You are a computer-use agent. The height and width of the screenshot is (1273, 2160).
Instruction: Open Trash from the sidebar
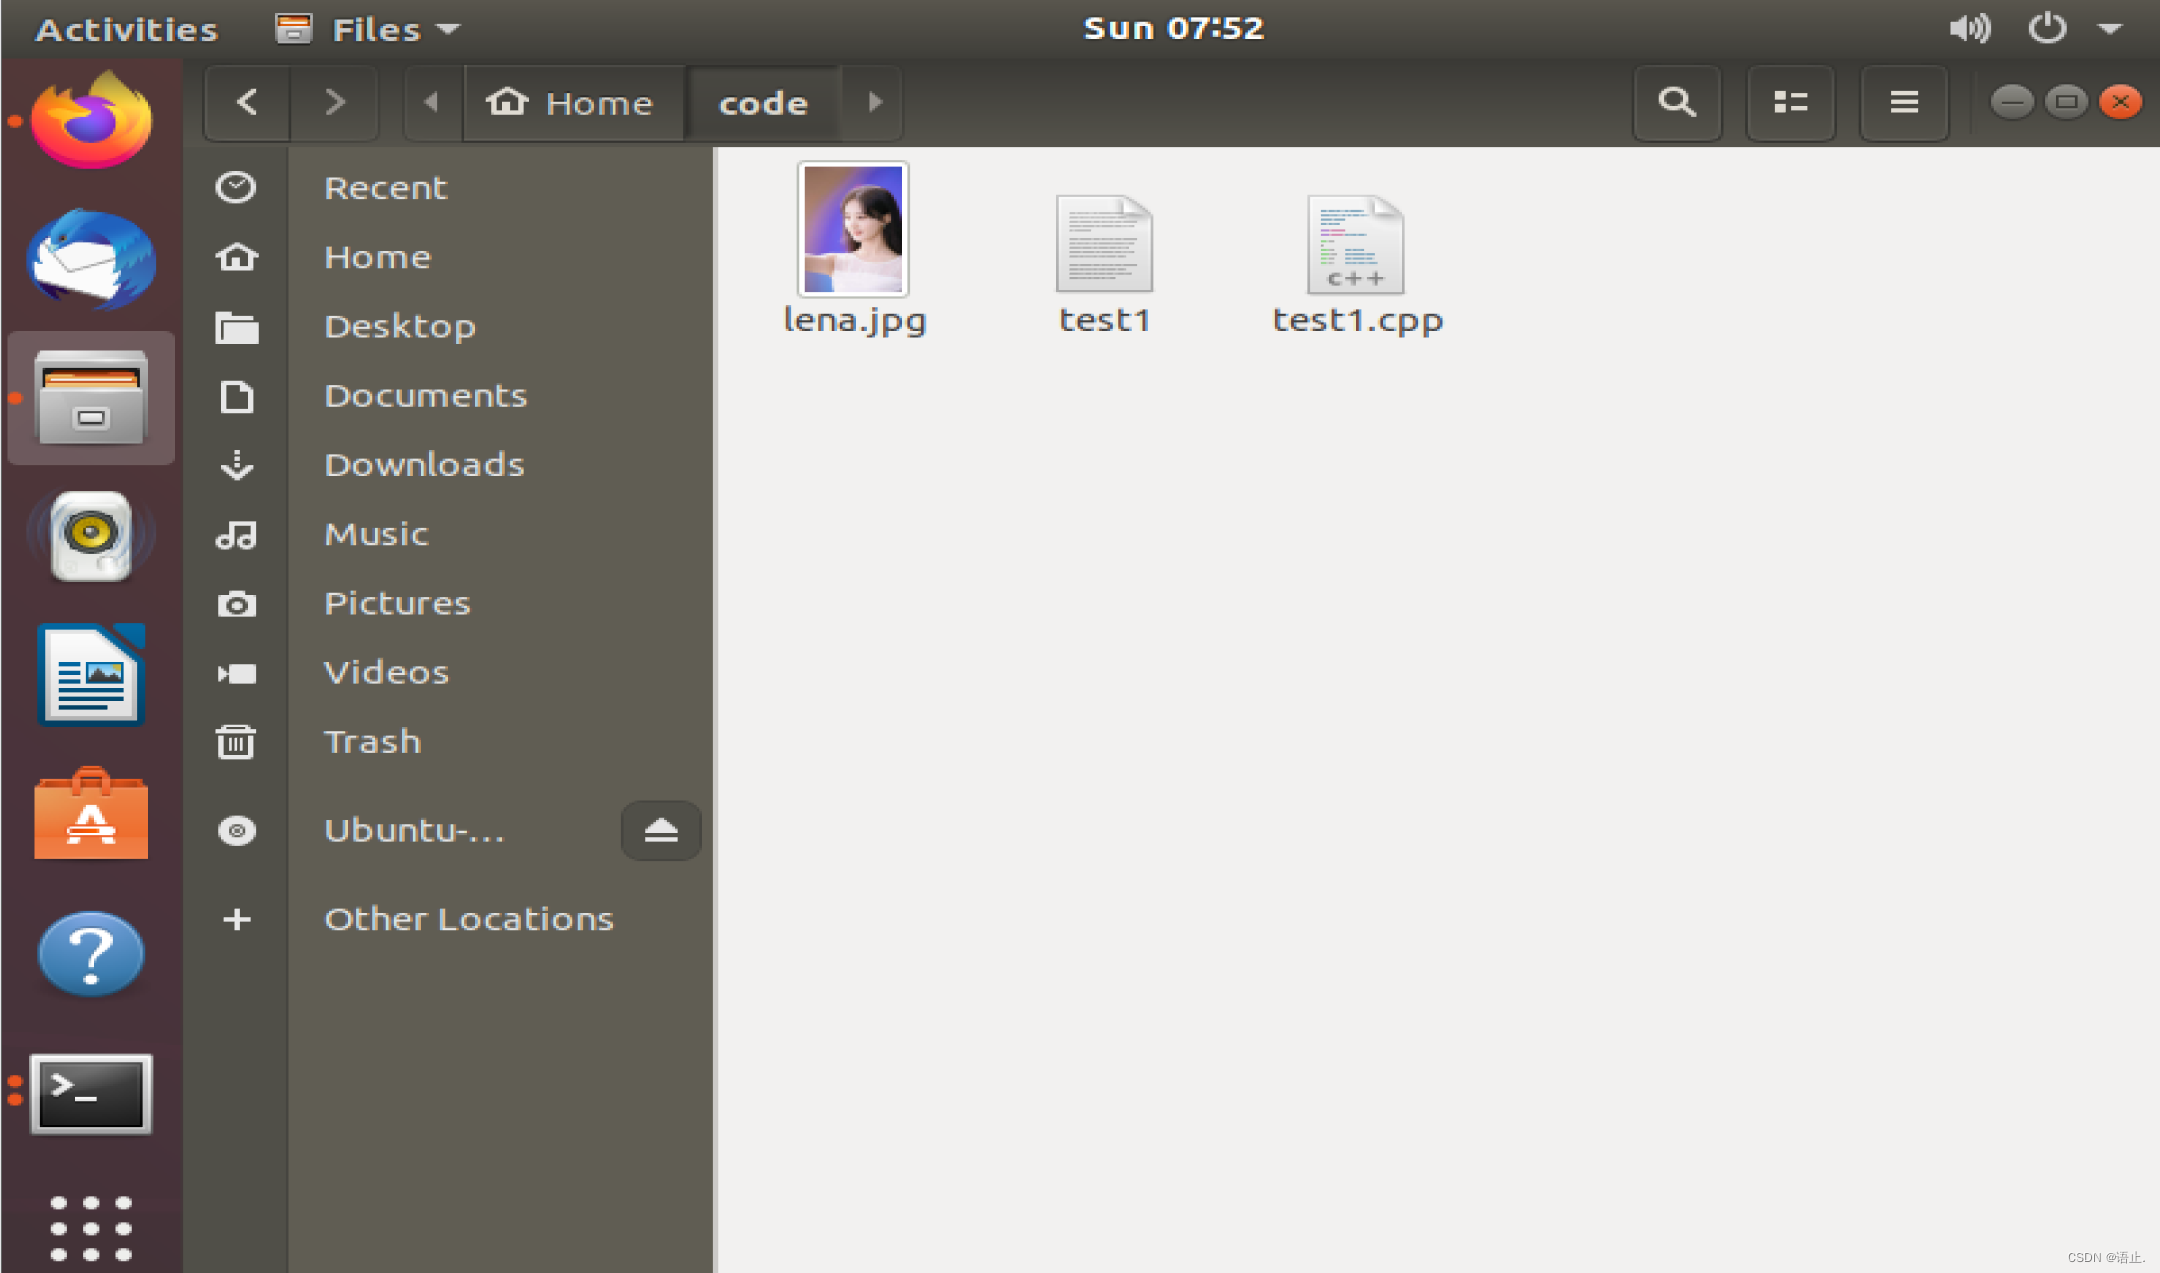(x=372, y=742)
